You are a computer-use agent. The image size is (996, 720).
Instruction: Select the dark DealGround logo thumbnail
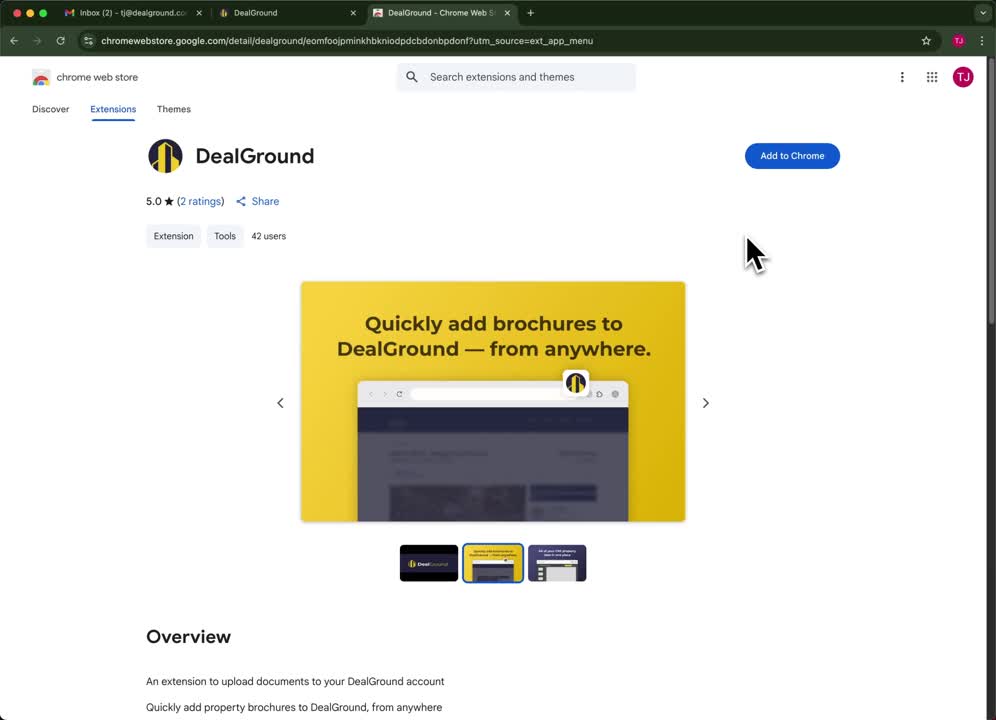(x=429, y=563)
